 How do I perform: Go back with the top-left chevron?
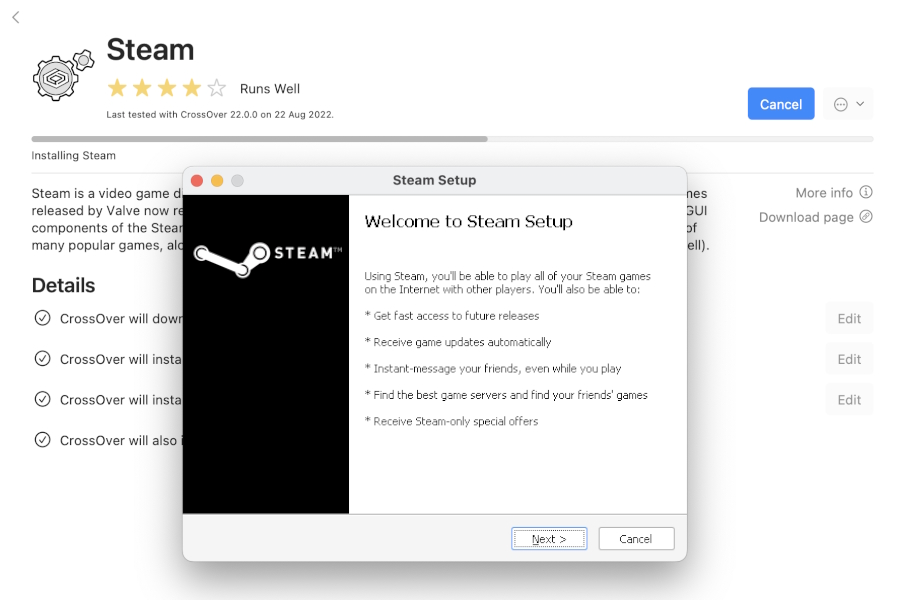(16, 17)
